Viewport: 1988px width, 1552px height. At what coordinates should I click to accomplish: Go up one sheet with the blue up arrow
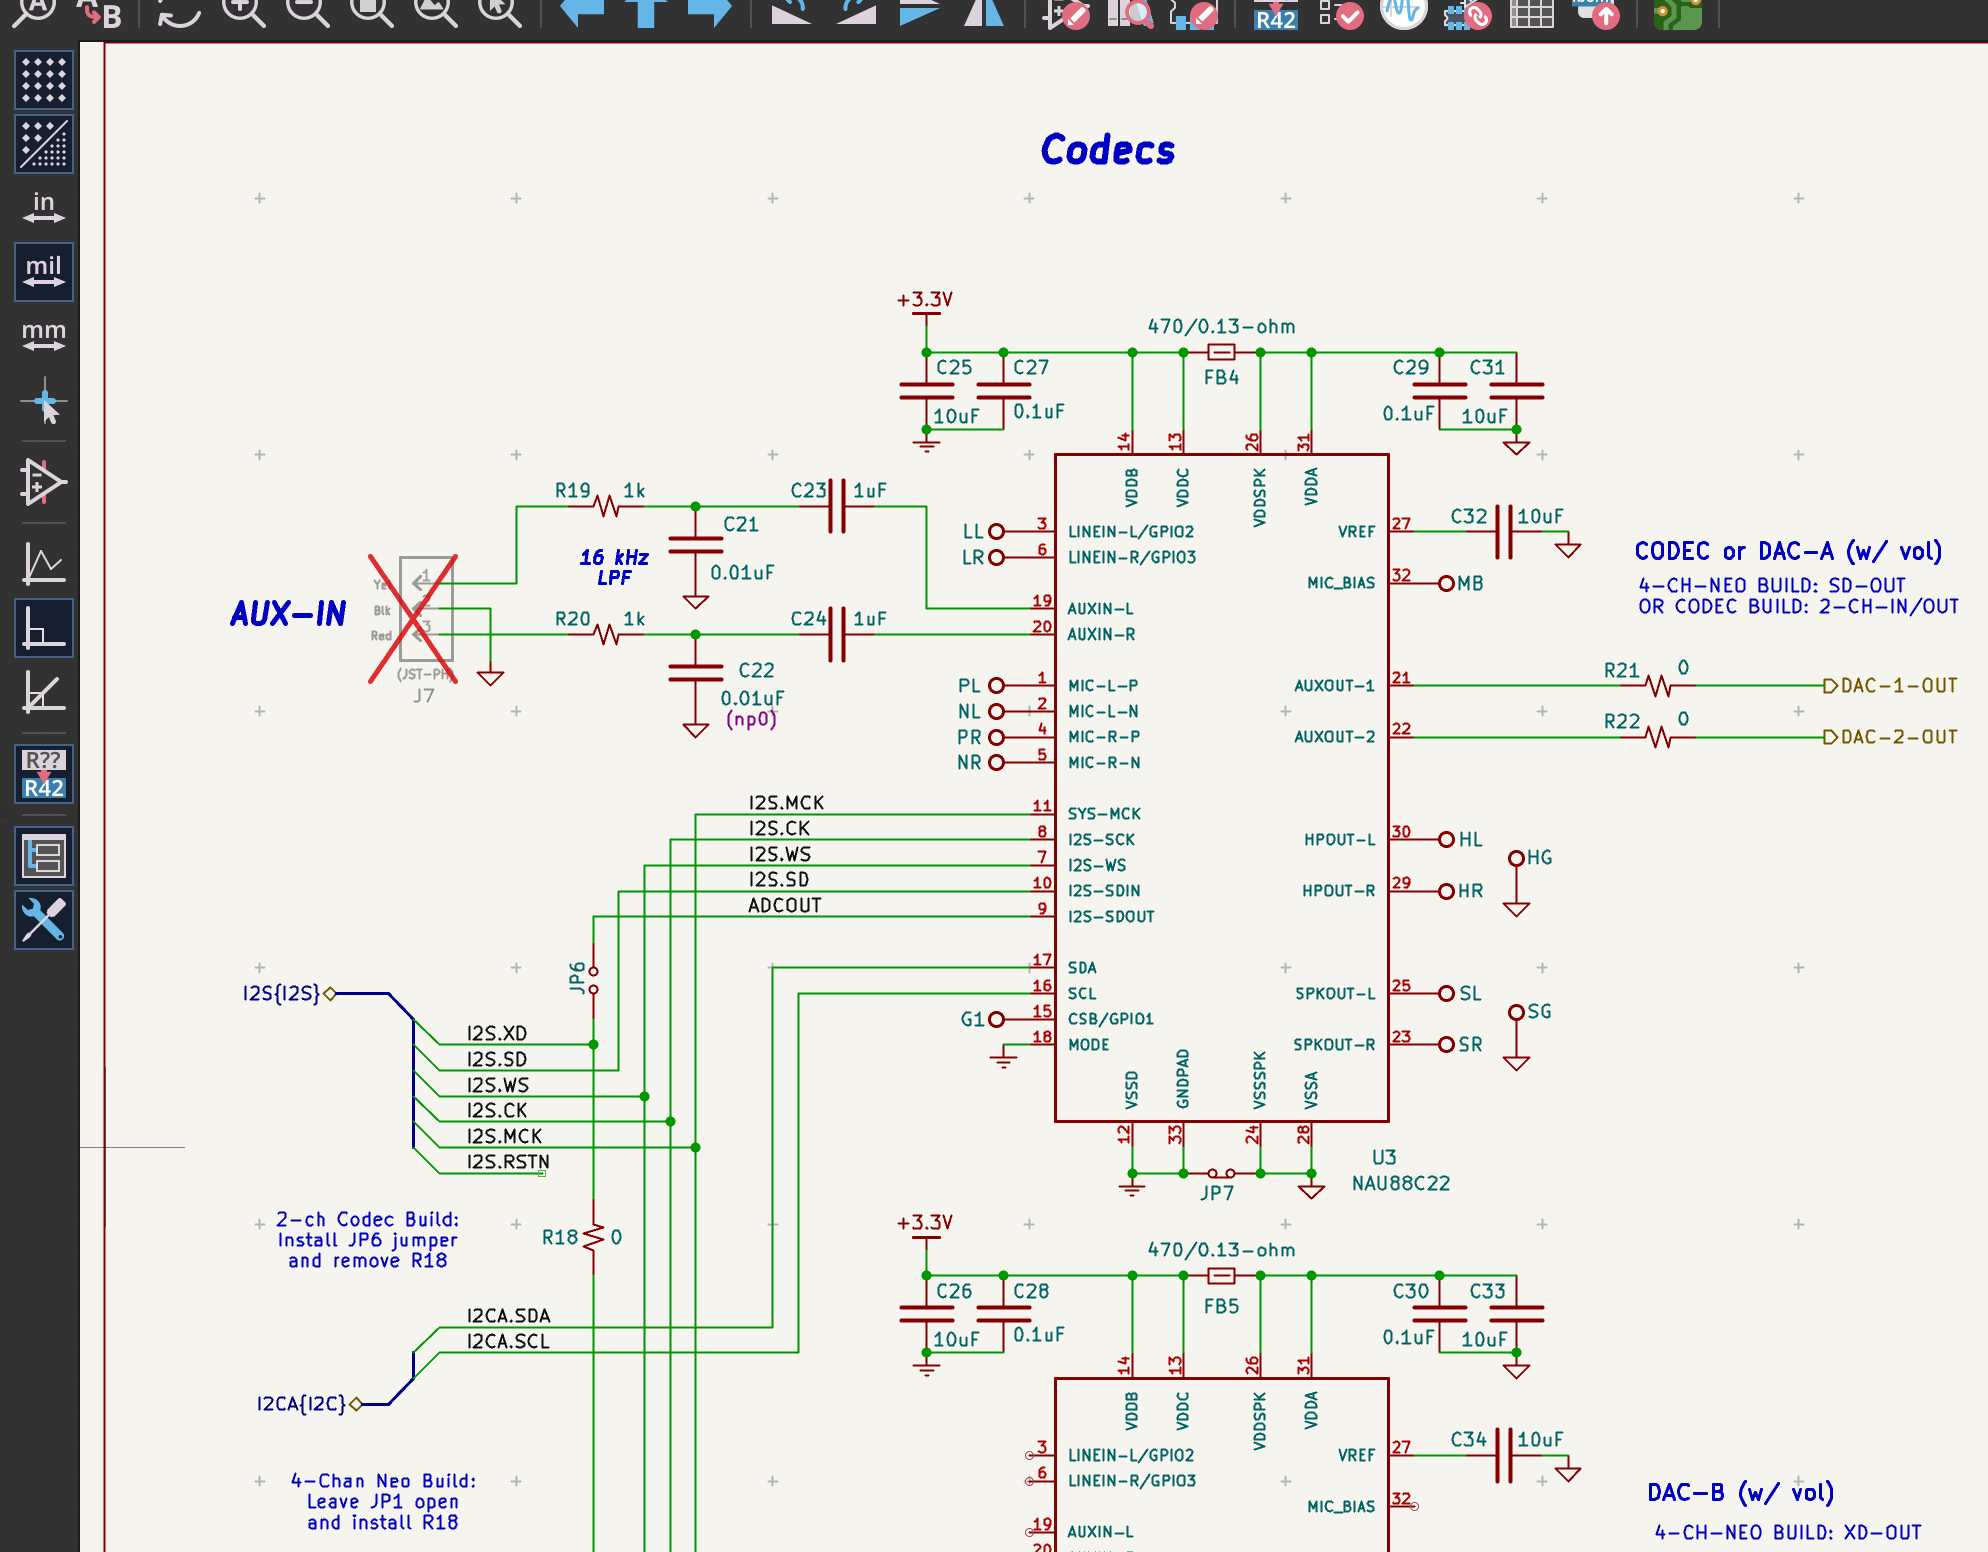pyautogui.click(x=646, y=11)
